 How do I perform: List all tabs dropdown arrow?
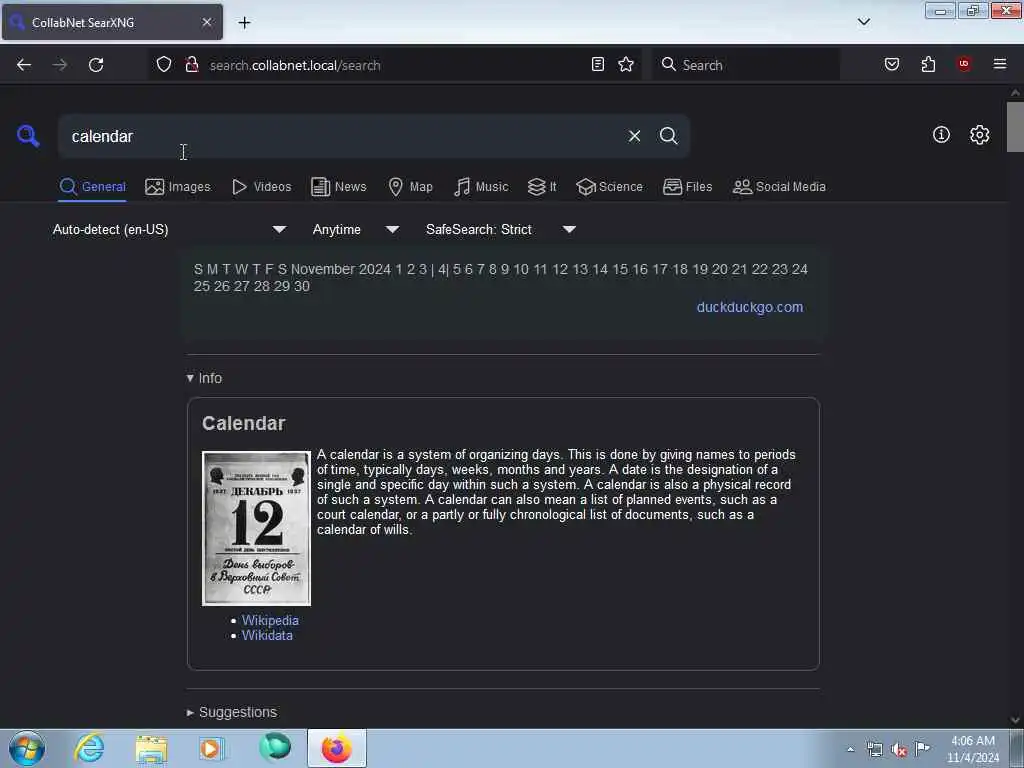pyautogui.click(x=864, y=22)
